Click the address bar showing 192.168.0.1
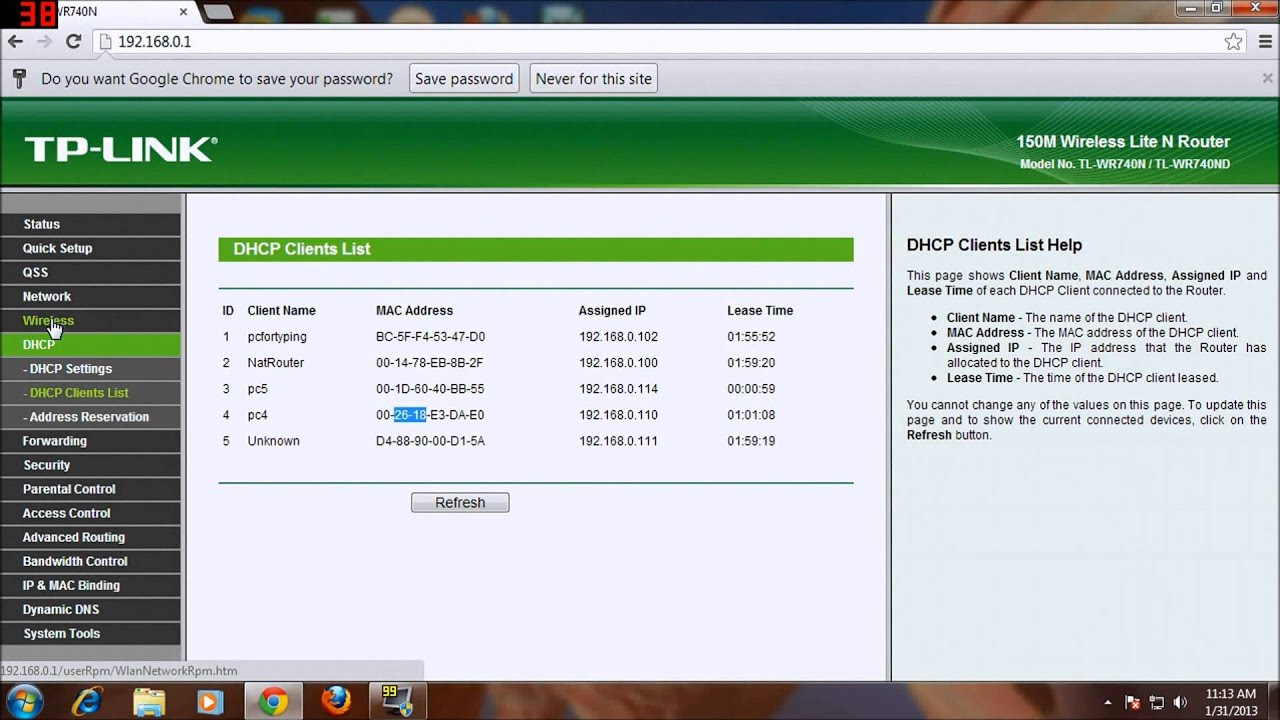 coord(600,42)
